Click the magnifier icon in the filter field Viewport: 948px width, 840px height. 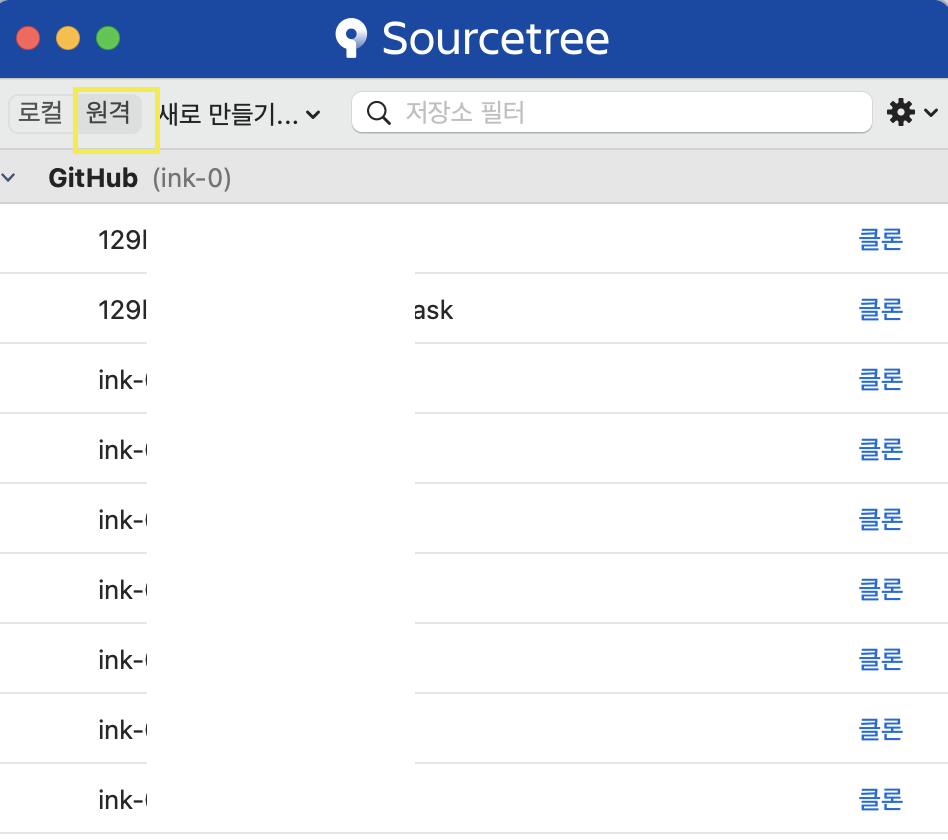[x=378, y=112]
